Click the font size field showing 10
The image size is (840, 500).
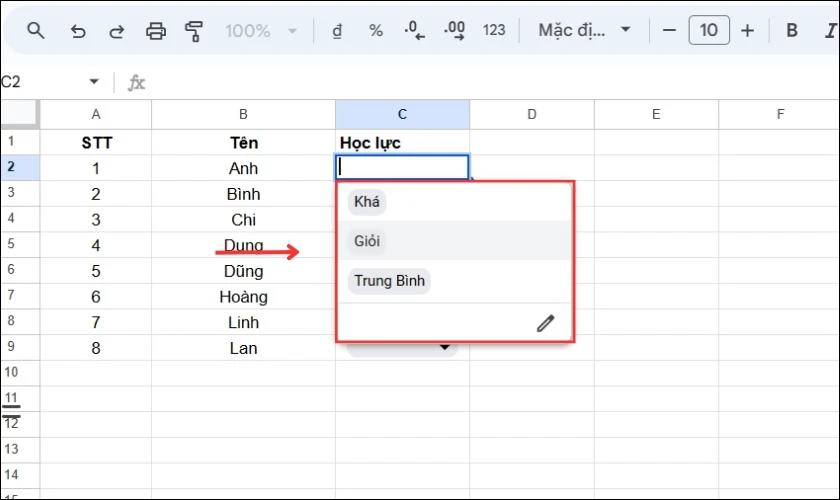(709, 30)
